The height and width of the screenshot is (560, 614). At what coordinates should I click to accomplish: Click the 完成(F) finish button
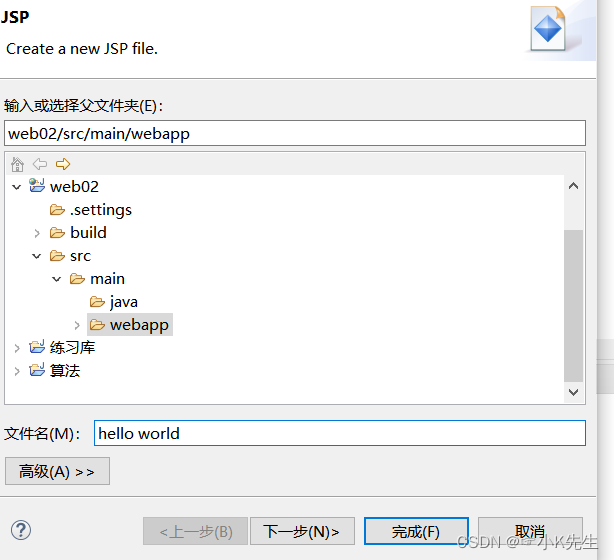tap(416, 531)
